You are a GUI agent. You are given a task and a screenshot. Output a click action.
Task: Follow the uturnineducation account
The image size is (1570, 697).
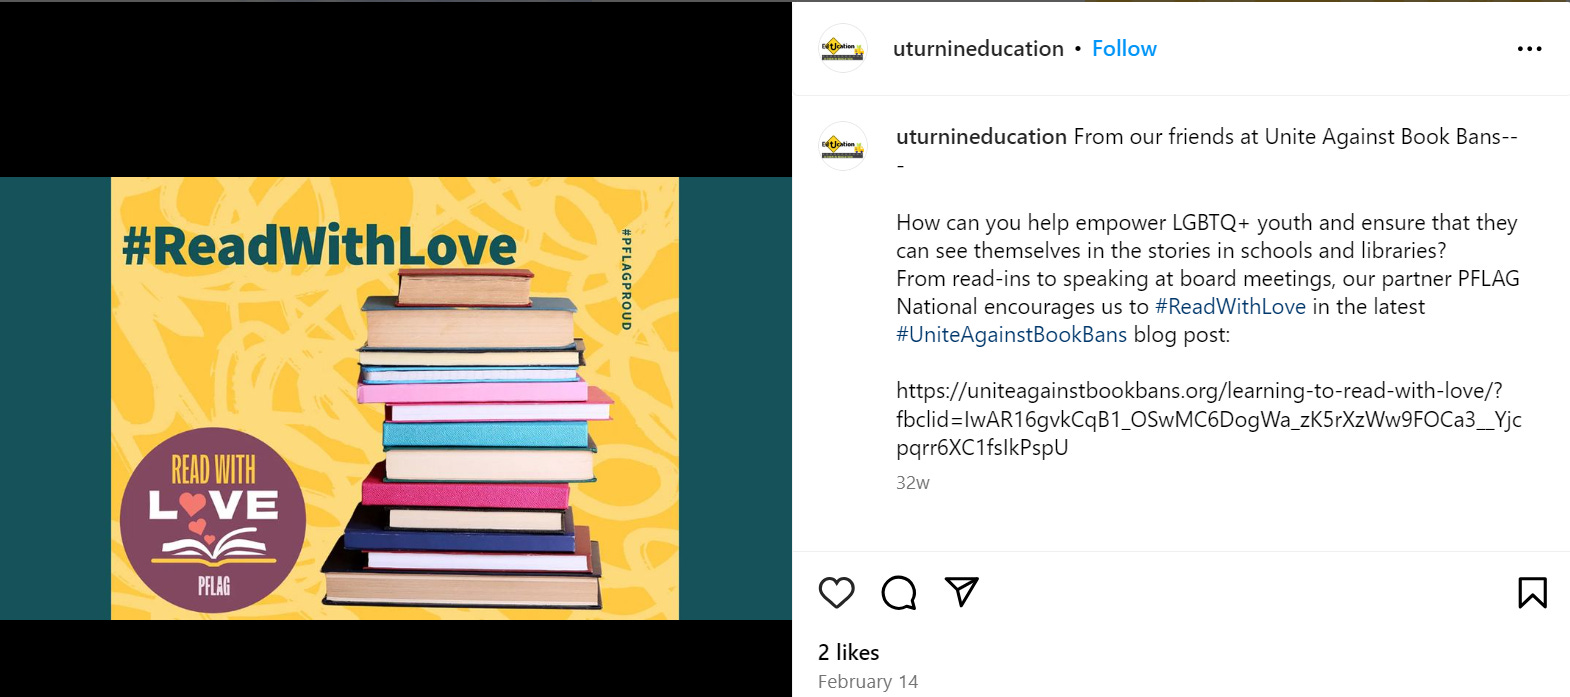(x=1124, y=48)
